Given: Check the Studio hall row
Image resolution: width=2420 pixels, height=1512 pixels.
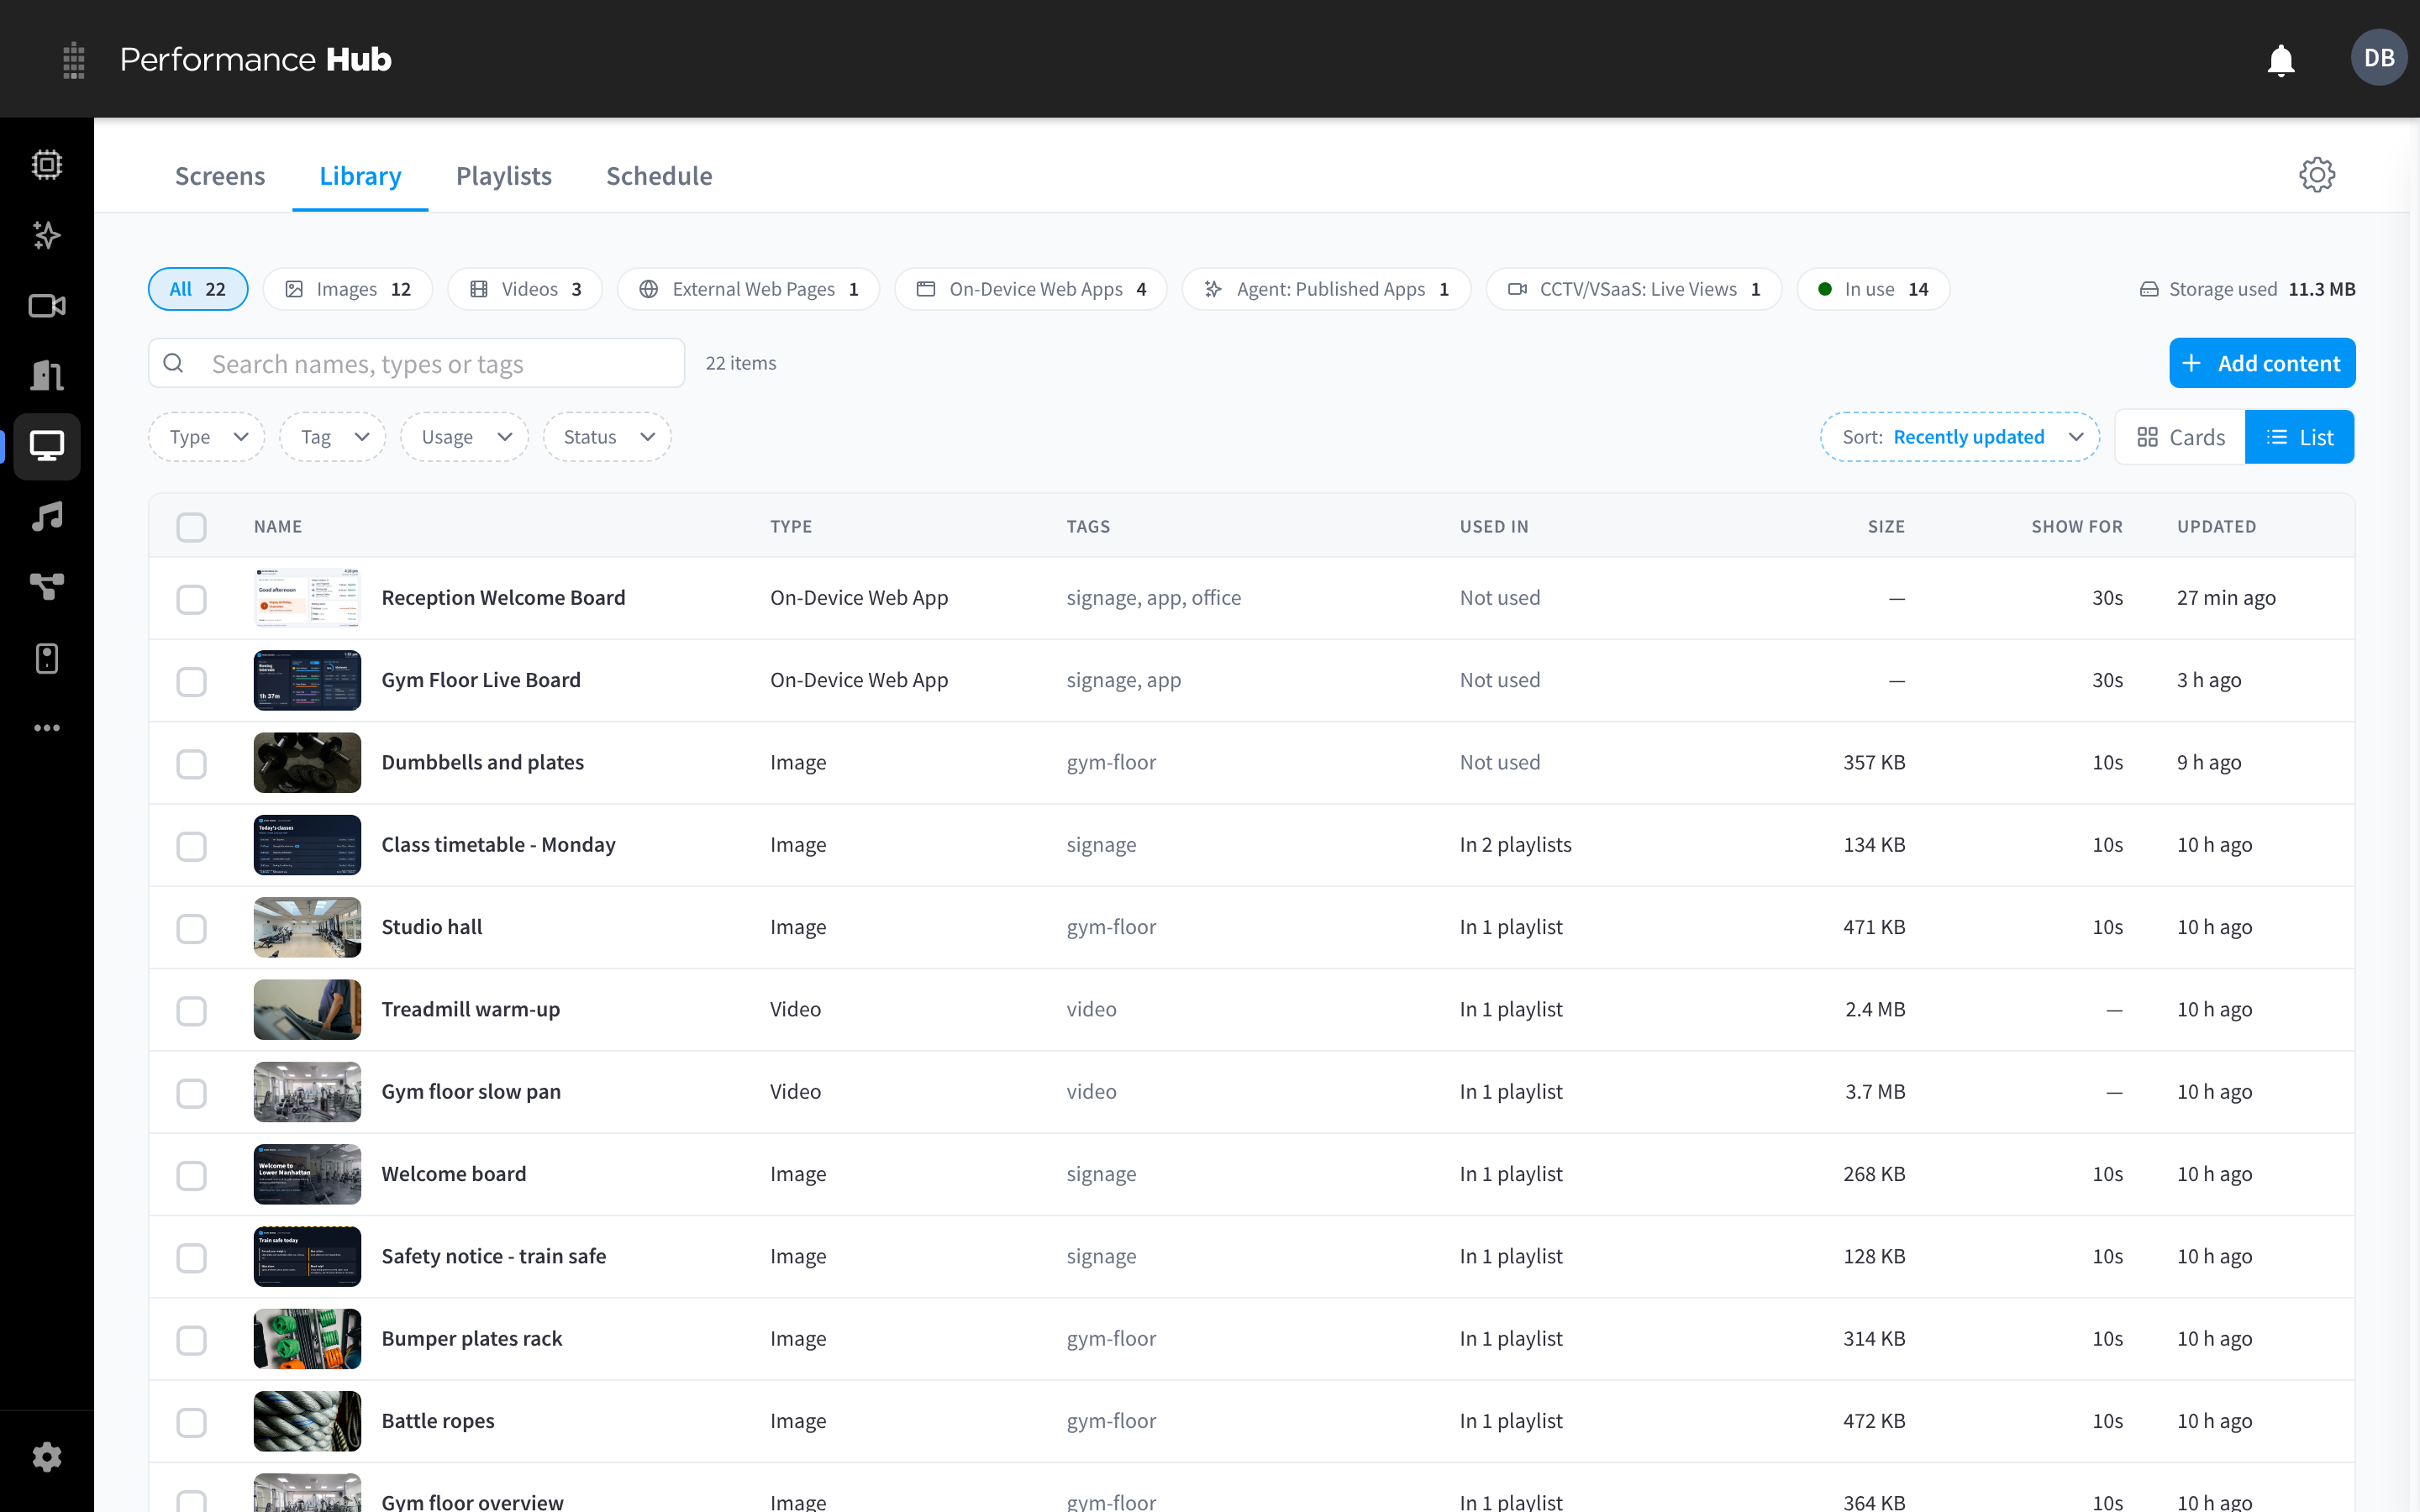Looking at the screenshot, I should click(191, 928).
